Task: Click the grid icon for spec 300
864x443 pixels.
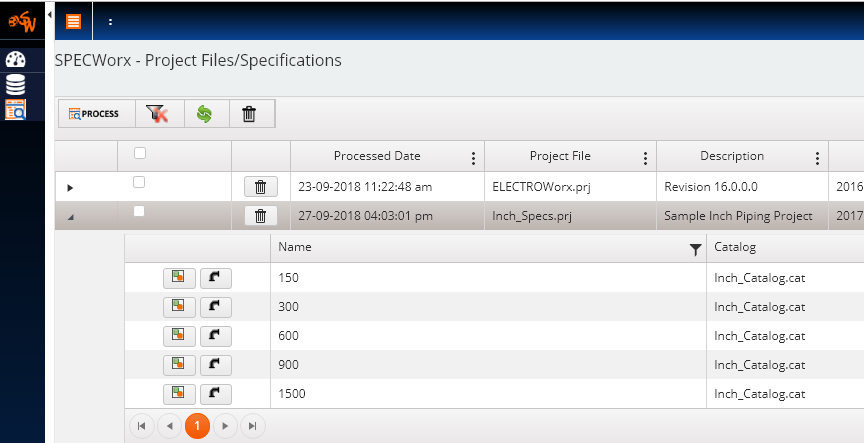Action: (x=179, y=307)
